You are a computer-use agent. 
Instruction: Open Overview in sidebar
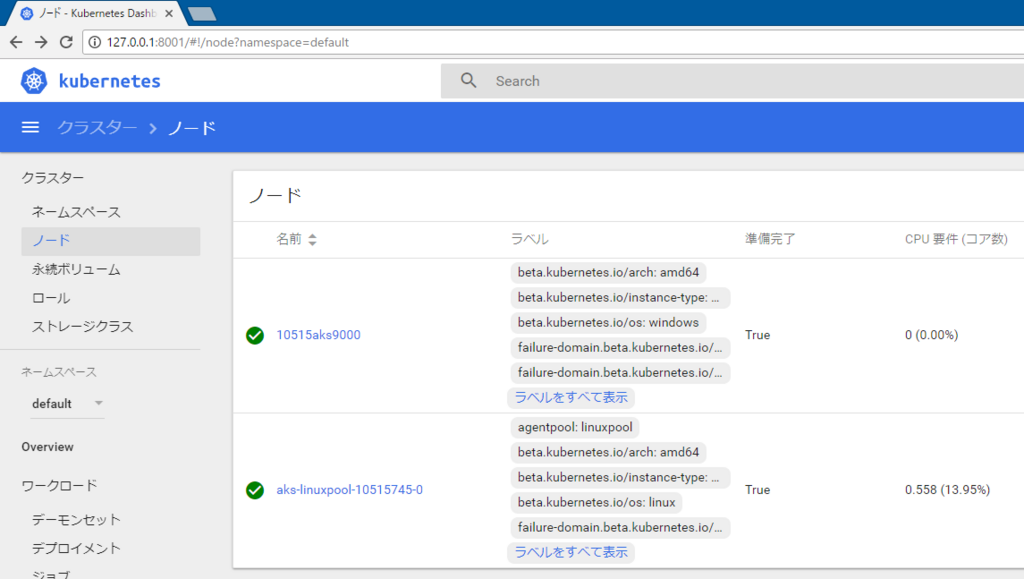(x=48, y=447)
